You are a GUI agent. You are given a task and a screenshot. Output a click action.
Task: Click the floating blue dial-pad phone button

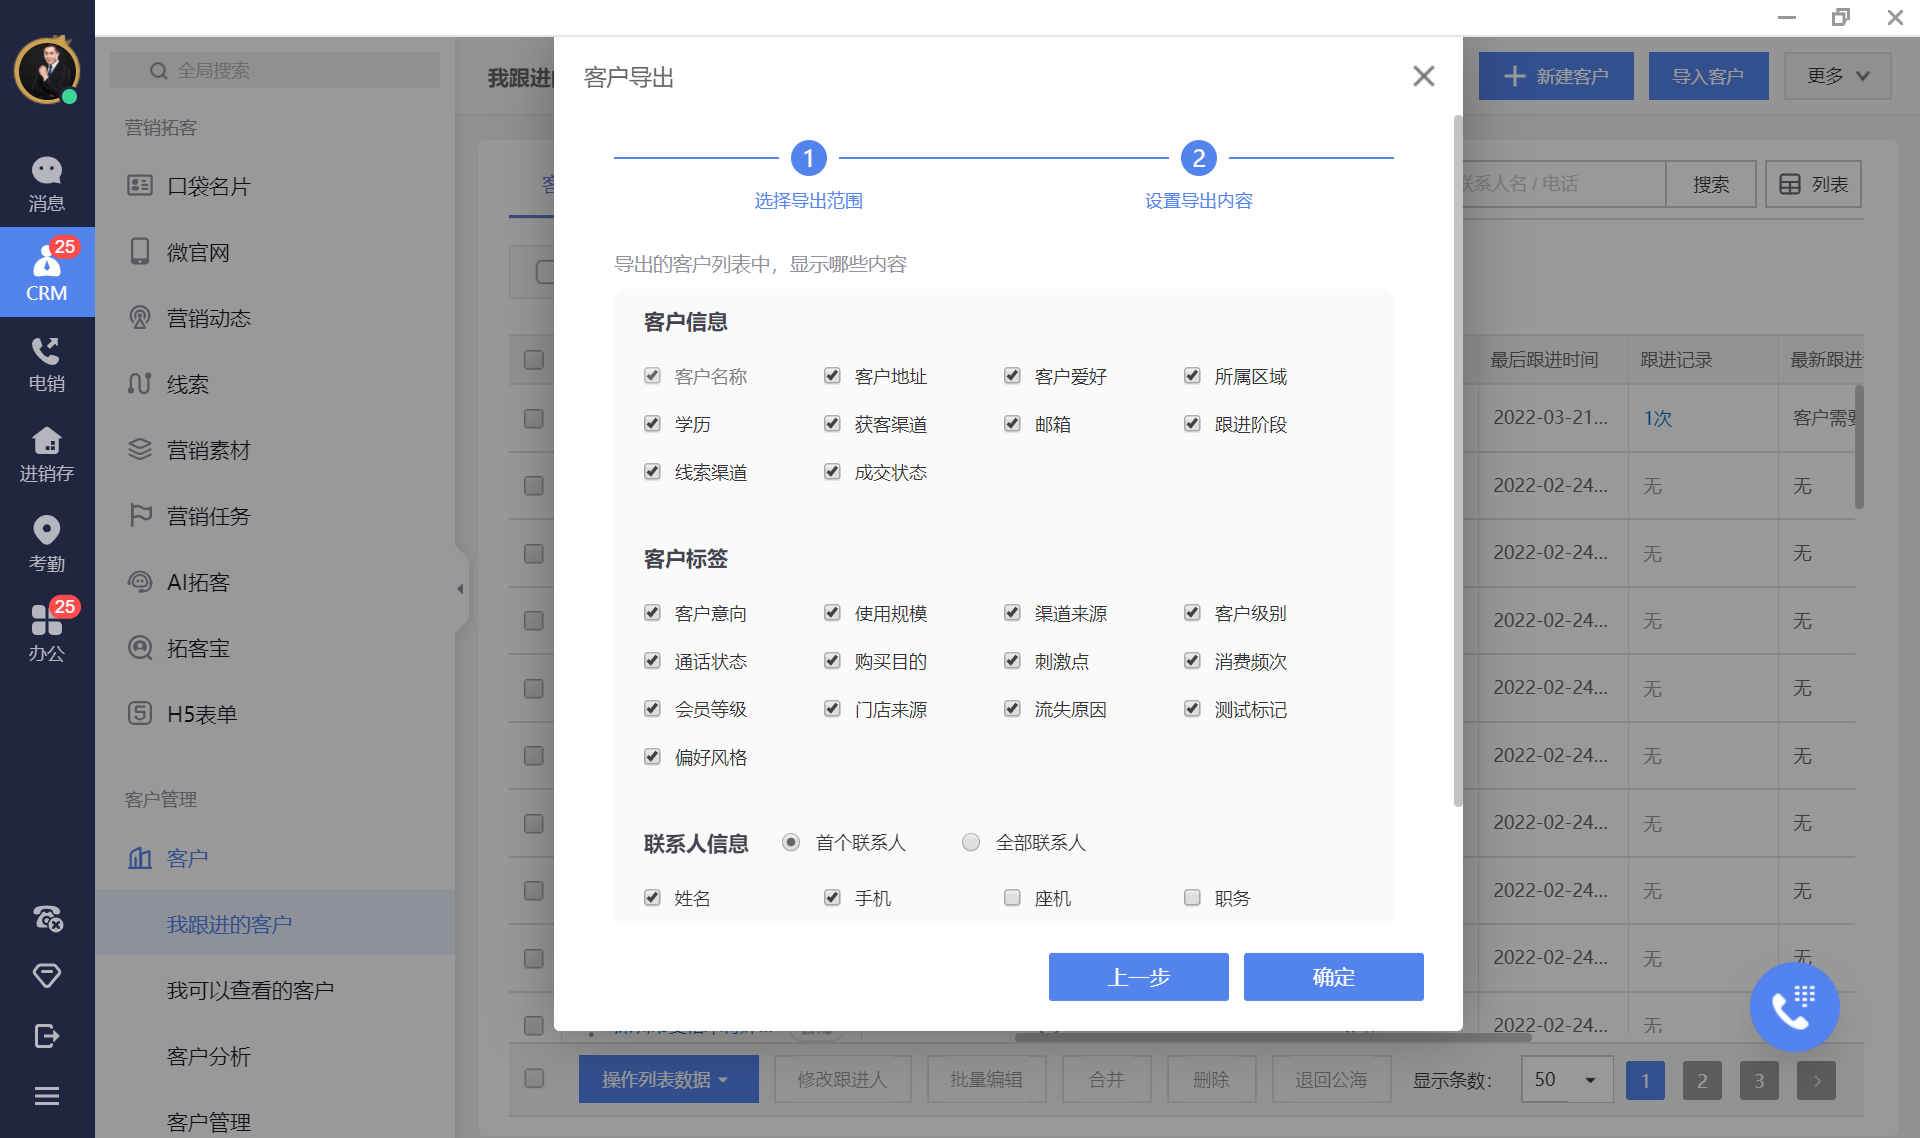[x=1793, y=1007]
